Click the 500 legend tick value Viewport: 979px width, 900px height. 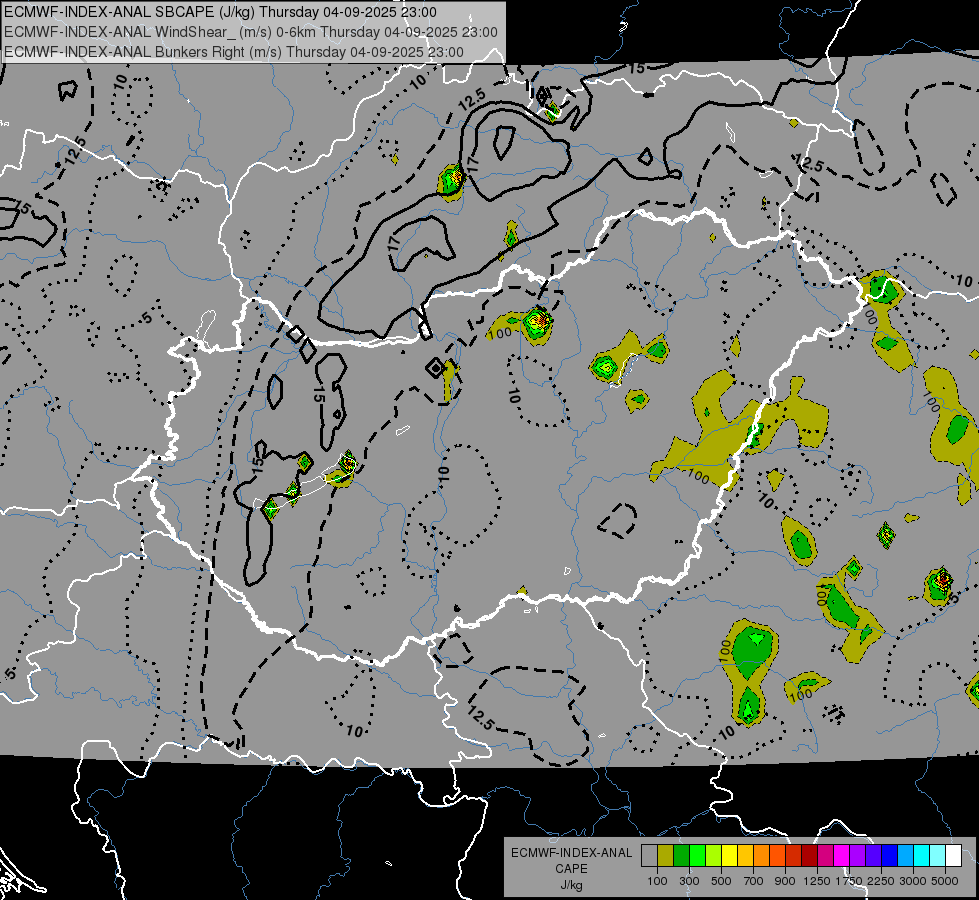[721, 881]
